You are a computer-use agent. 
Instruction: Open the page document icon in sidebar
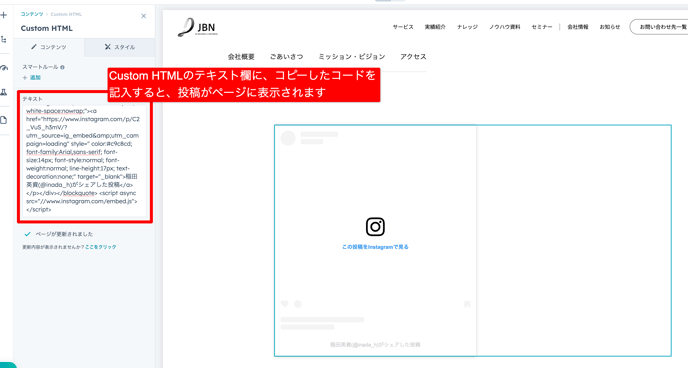point(4,120)
